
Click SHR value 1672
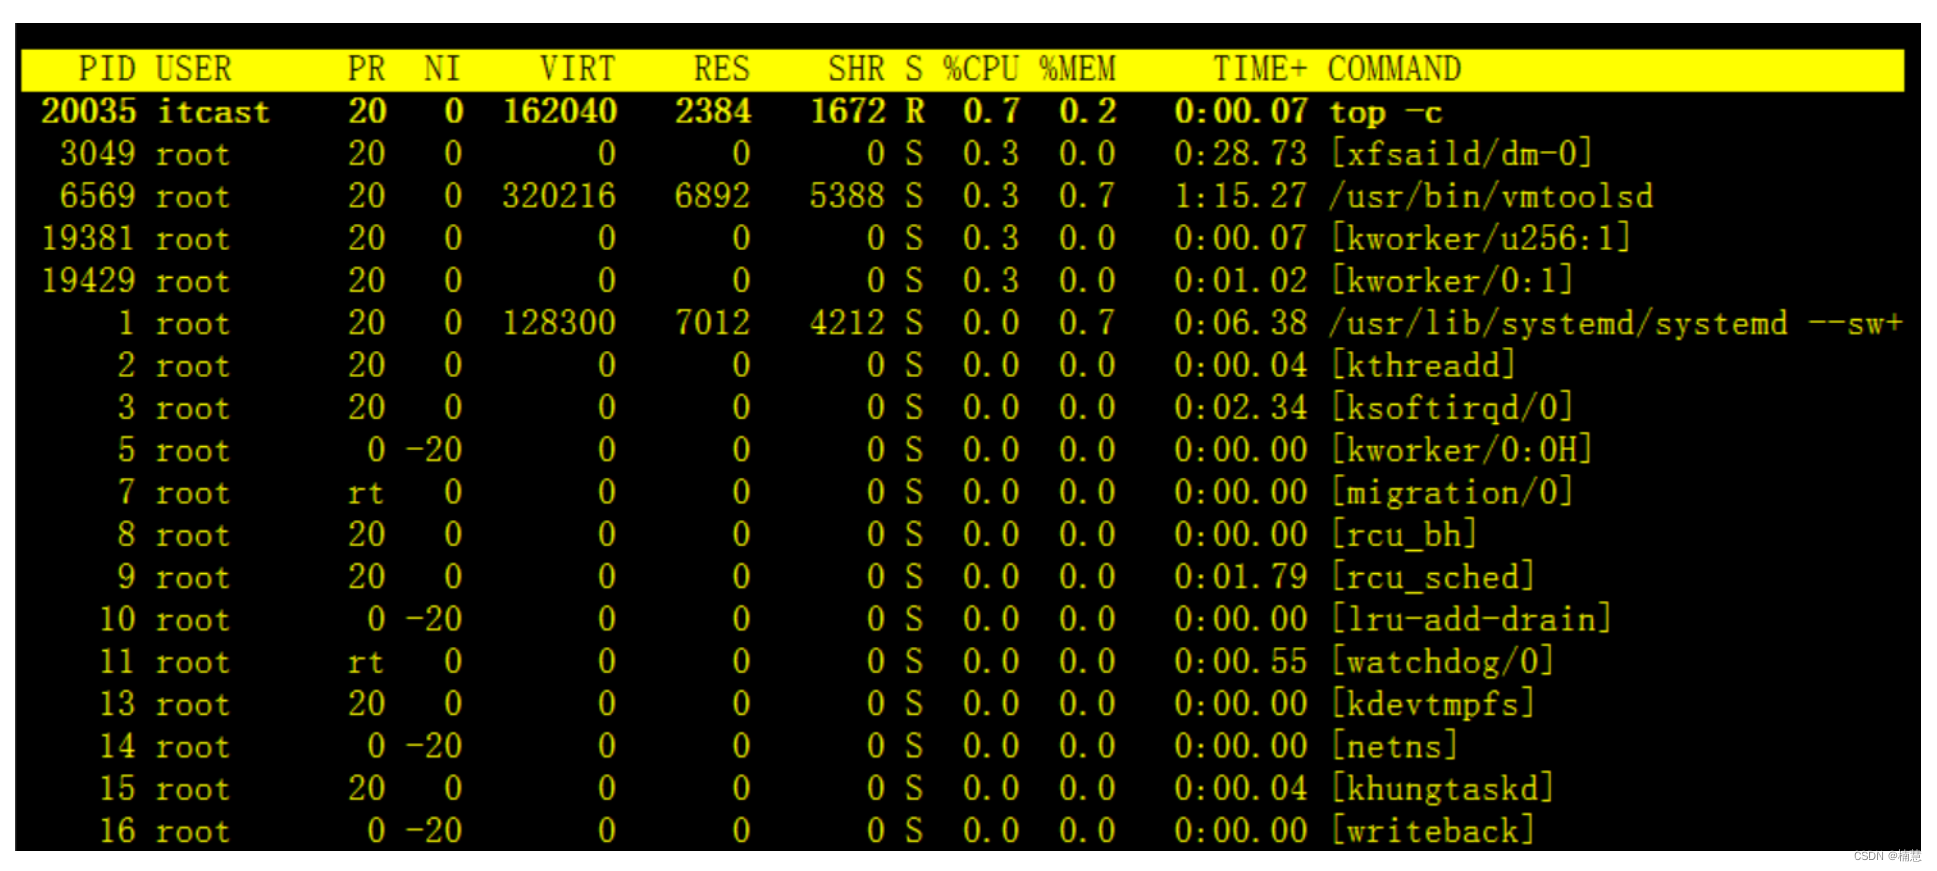tap(848, 111)
